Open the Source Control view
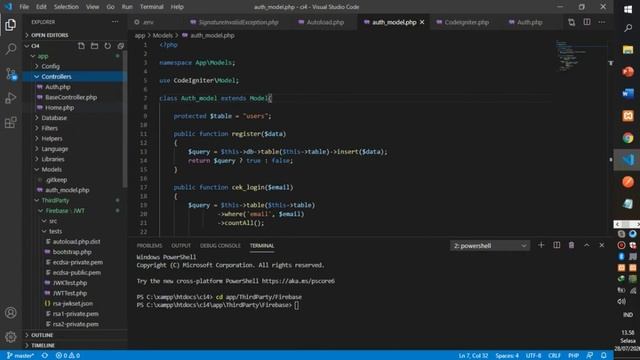Viewport: 640px width, 360px height. pos(11,74)
